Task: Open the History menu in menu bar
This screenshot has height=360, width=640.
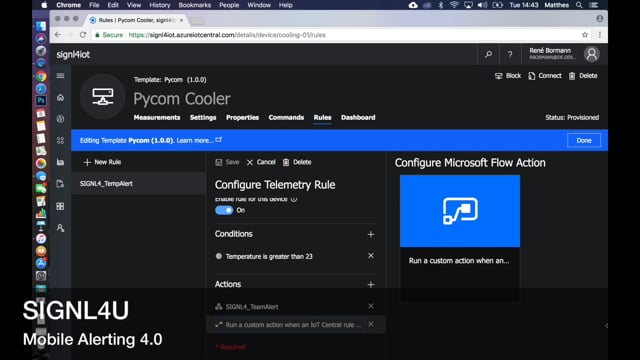Action: tap(160, 5)
